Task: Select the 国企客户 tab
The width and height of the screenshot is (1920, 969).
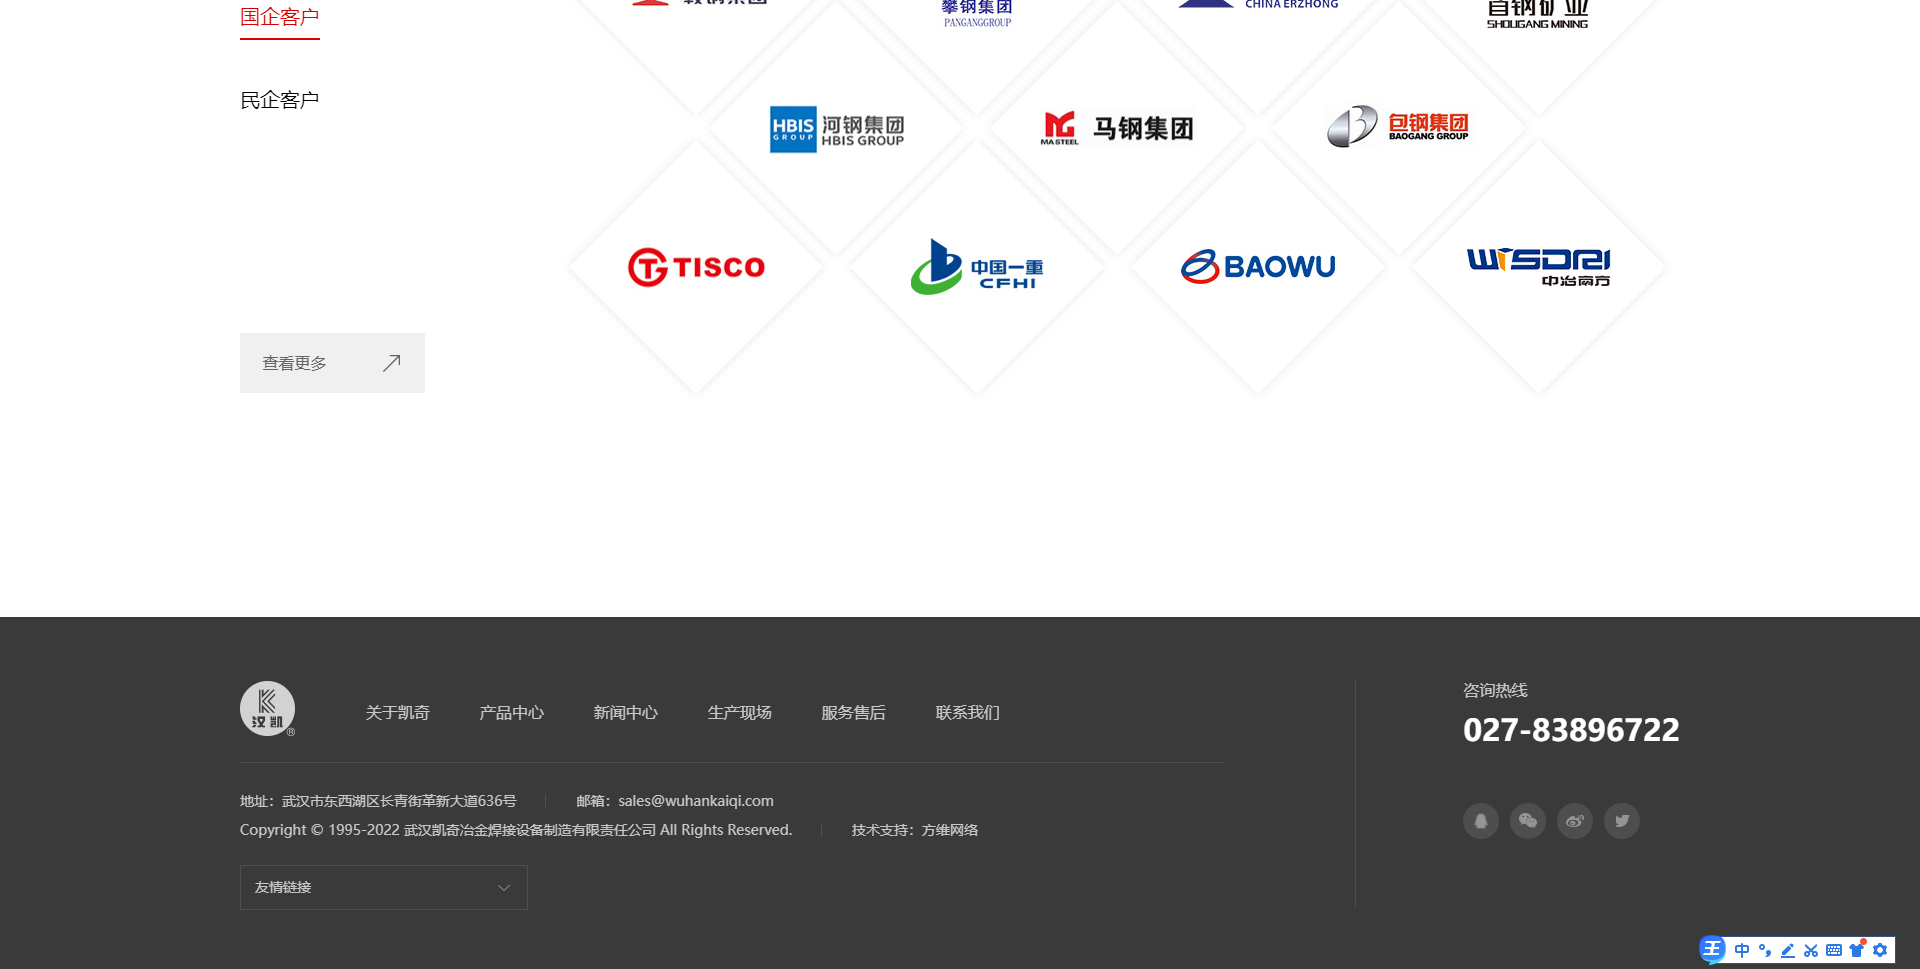Action: tap(280, 17)
